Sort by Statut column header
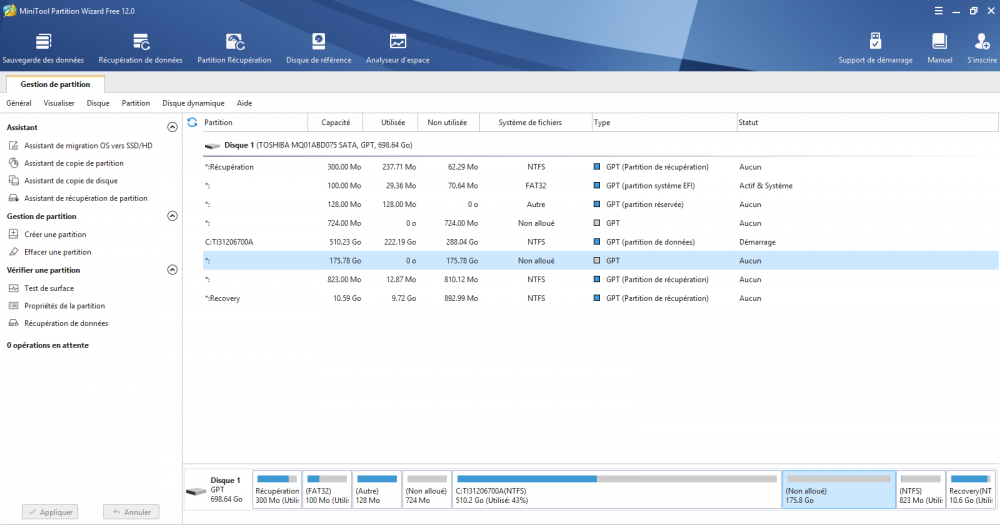 coord(867,122)
